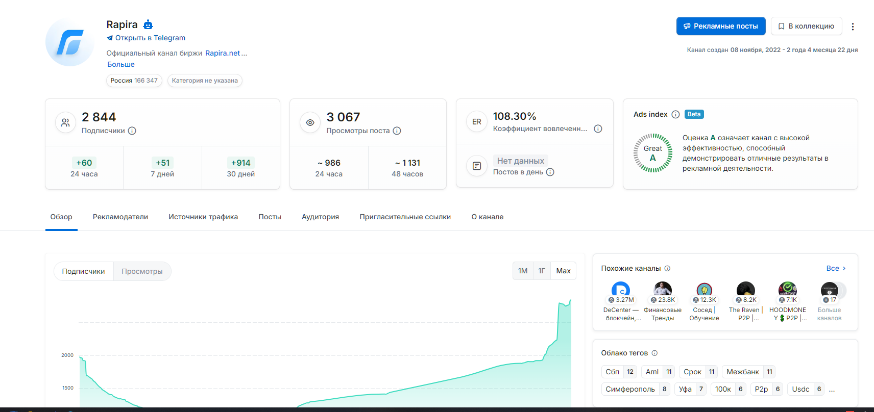Click the ~1 131 48-hour views value
Image resolution: width=874 pixels, height=412 pixels.
point(407,163)
